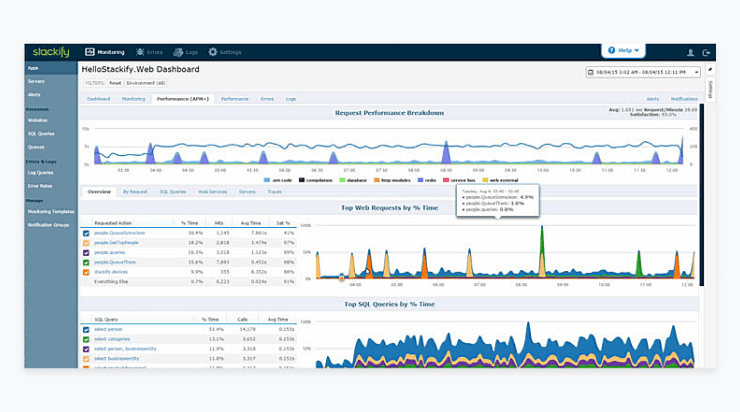The height and width of the screenshot is (412, 740).
Task: Uncheck people.QueueThem request checkbox
Action: coord(86,262)
